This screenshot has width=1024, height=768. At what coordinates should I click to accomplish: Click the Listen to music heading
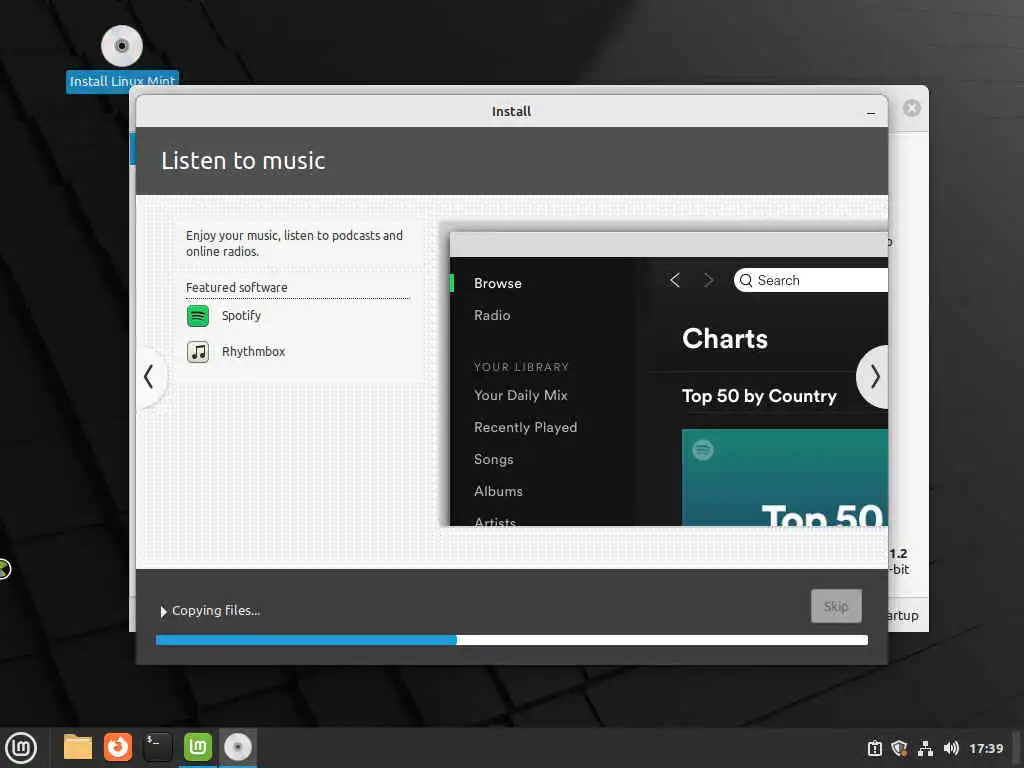(x=243, y=161)
